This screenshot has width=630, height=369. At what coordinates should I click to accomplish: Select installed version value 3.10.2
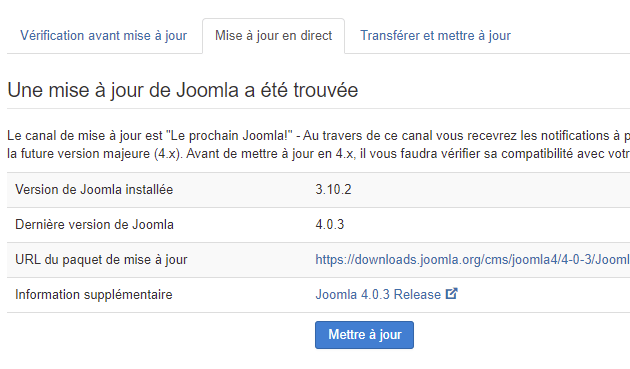tap(333, 190)
